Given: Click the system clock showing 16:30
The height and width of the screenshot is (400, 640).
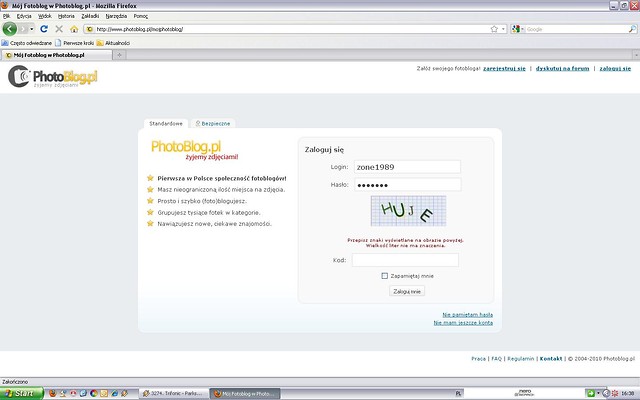Looking at the screenshot, I should pyautogui.click(x=628, y=393).
